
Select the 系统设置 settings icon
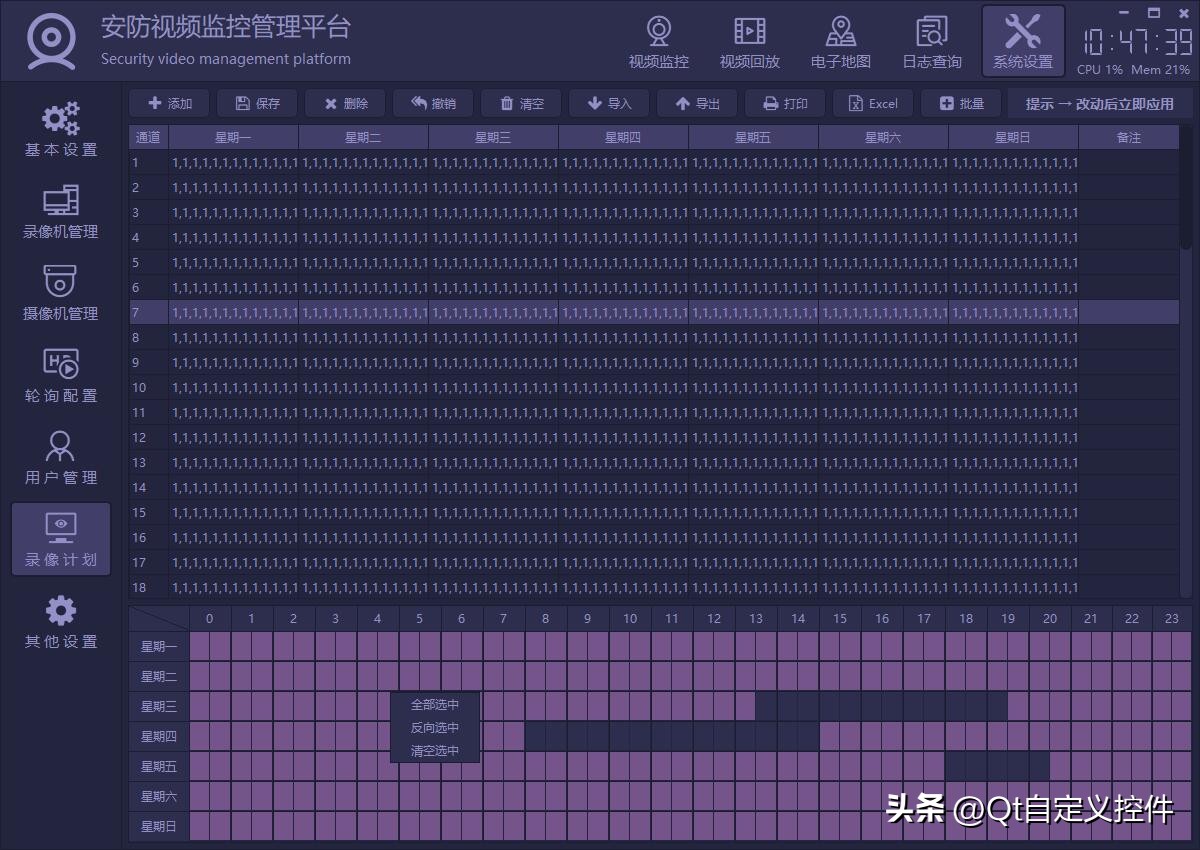[1021, 40]
